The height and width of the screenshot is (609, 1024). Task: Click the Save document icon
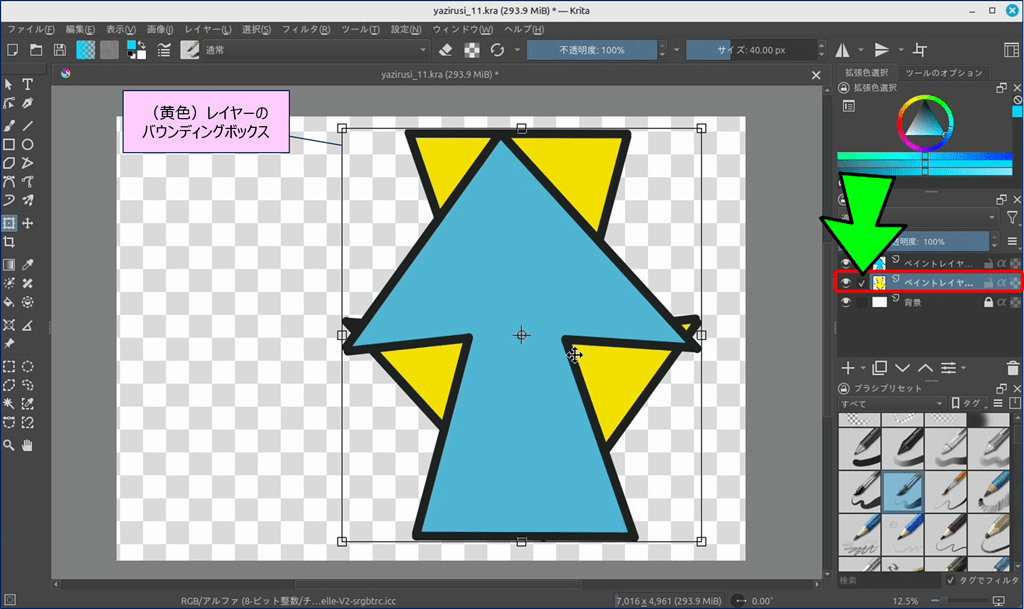(60, 50)
